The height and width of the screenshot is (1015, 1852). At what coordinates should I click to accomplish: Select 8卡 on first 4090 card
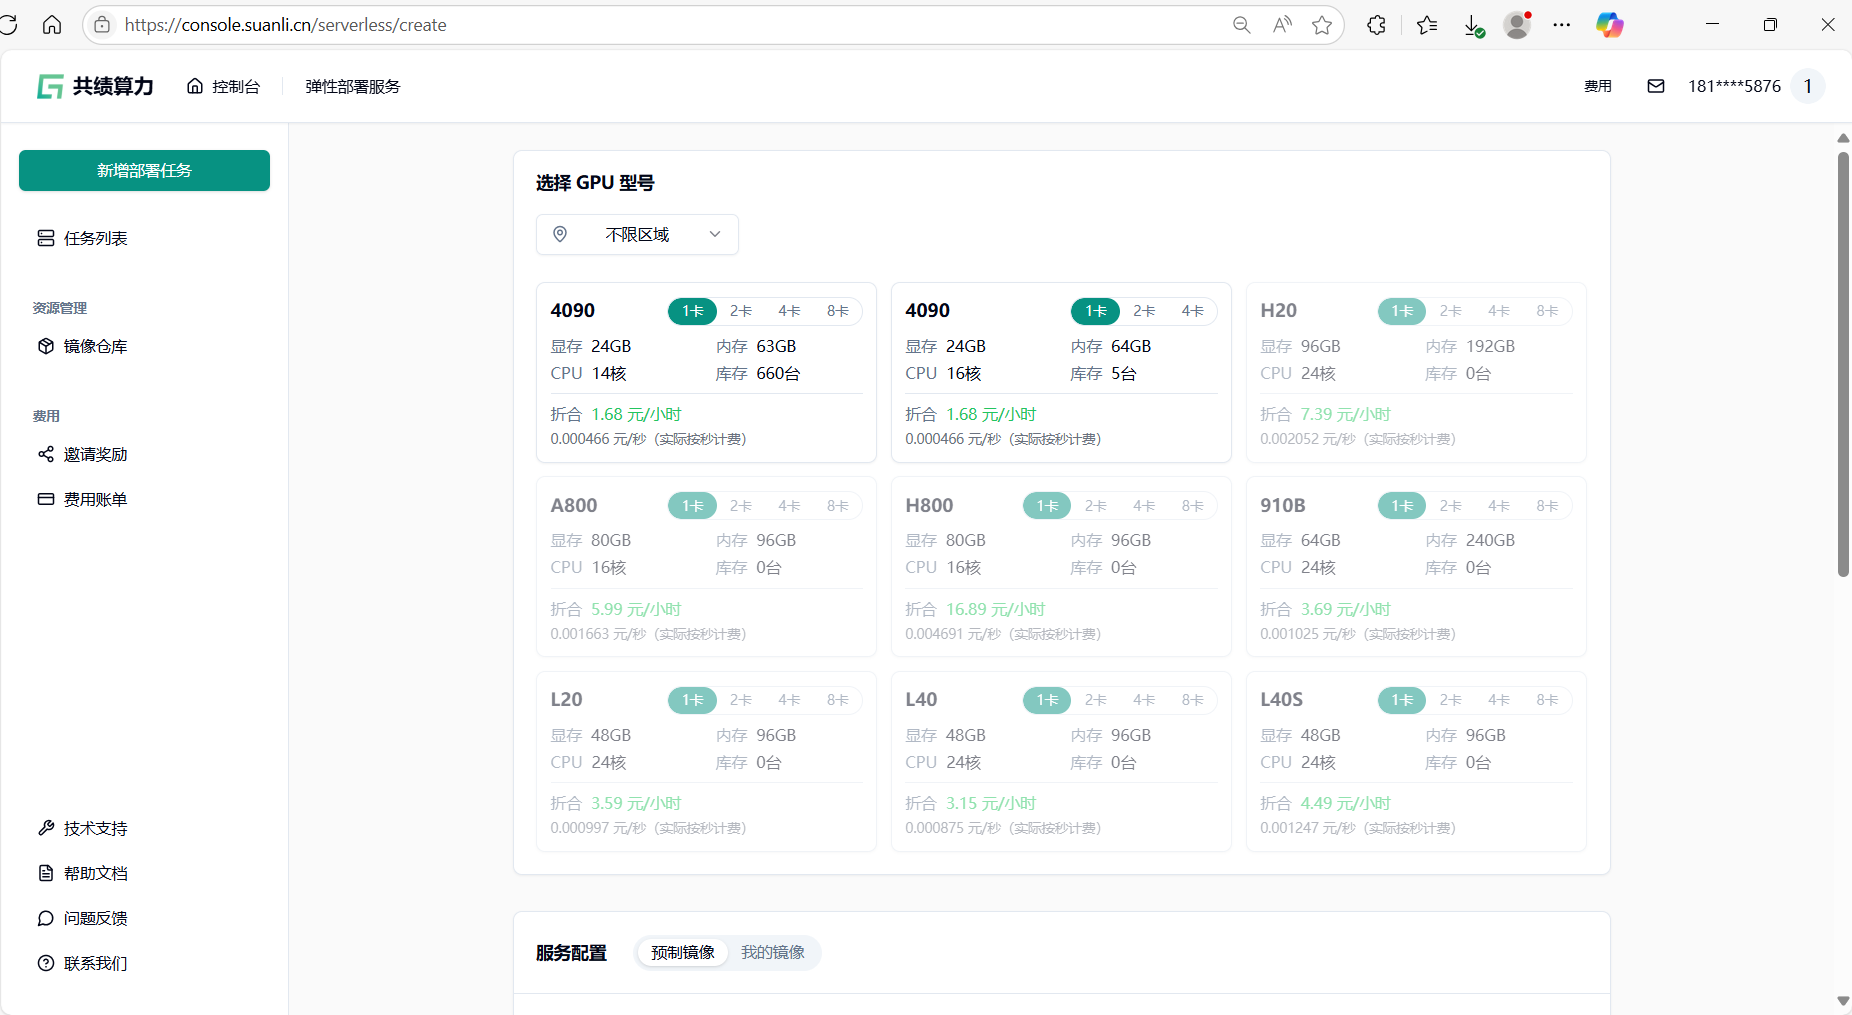[837, 311]
